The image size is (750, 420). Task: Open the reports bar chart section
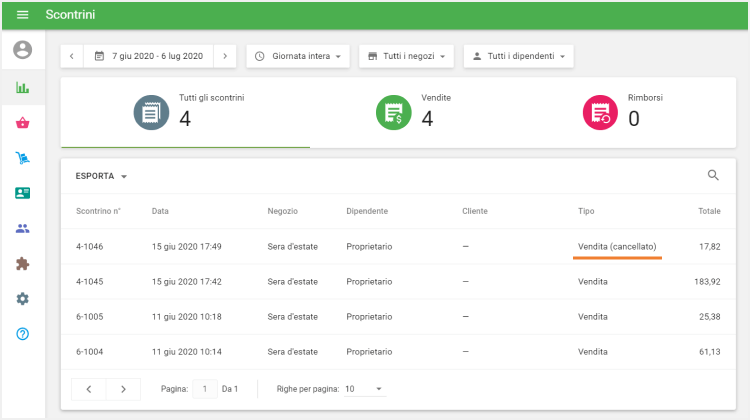[x=22, y=87]
